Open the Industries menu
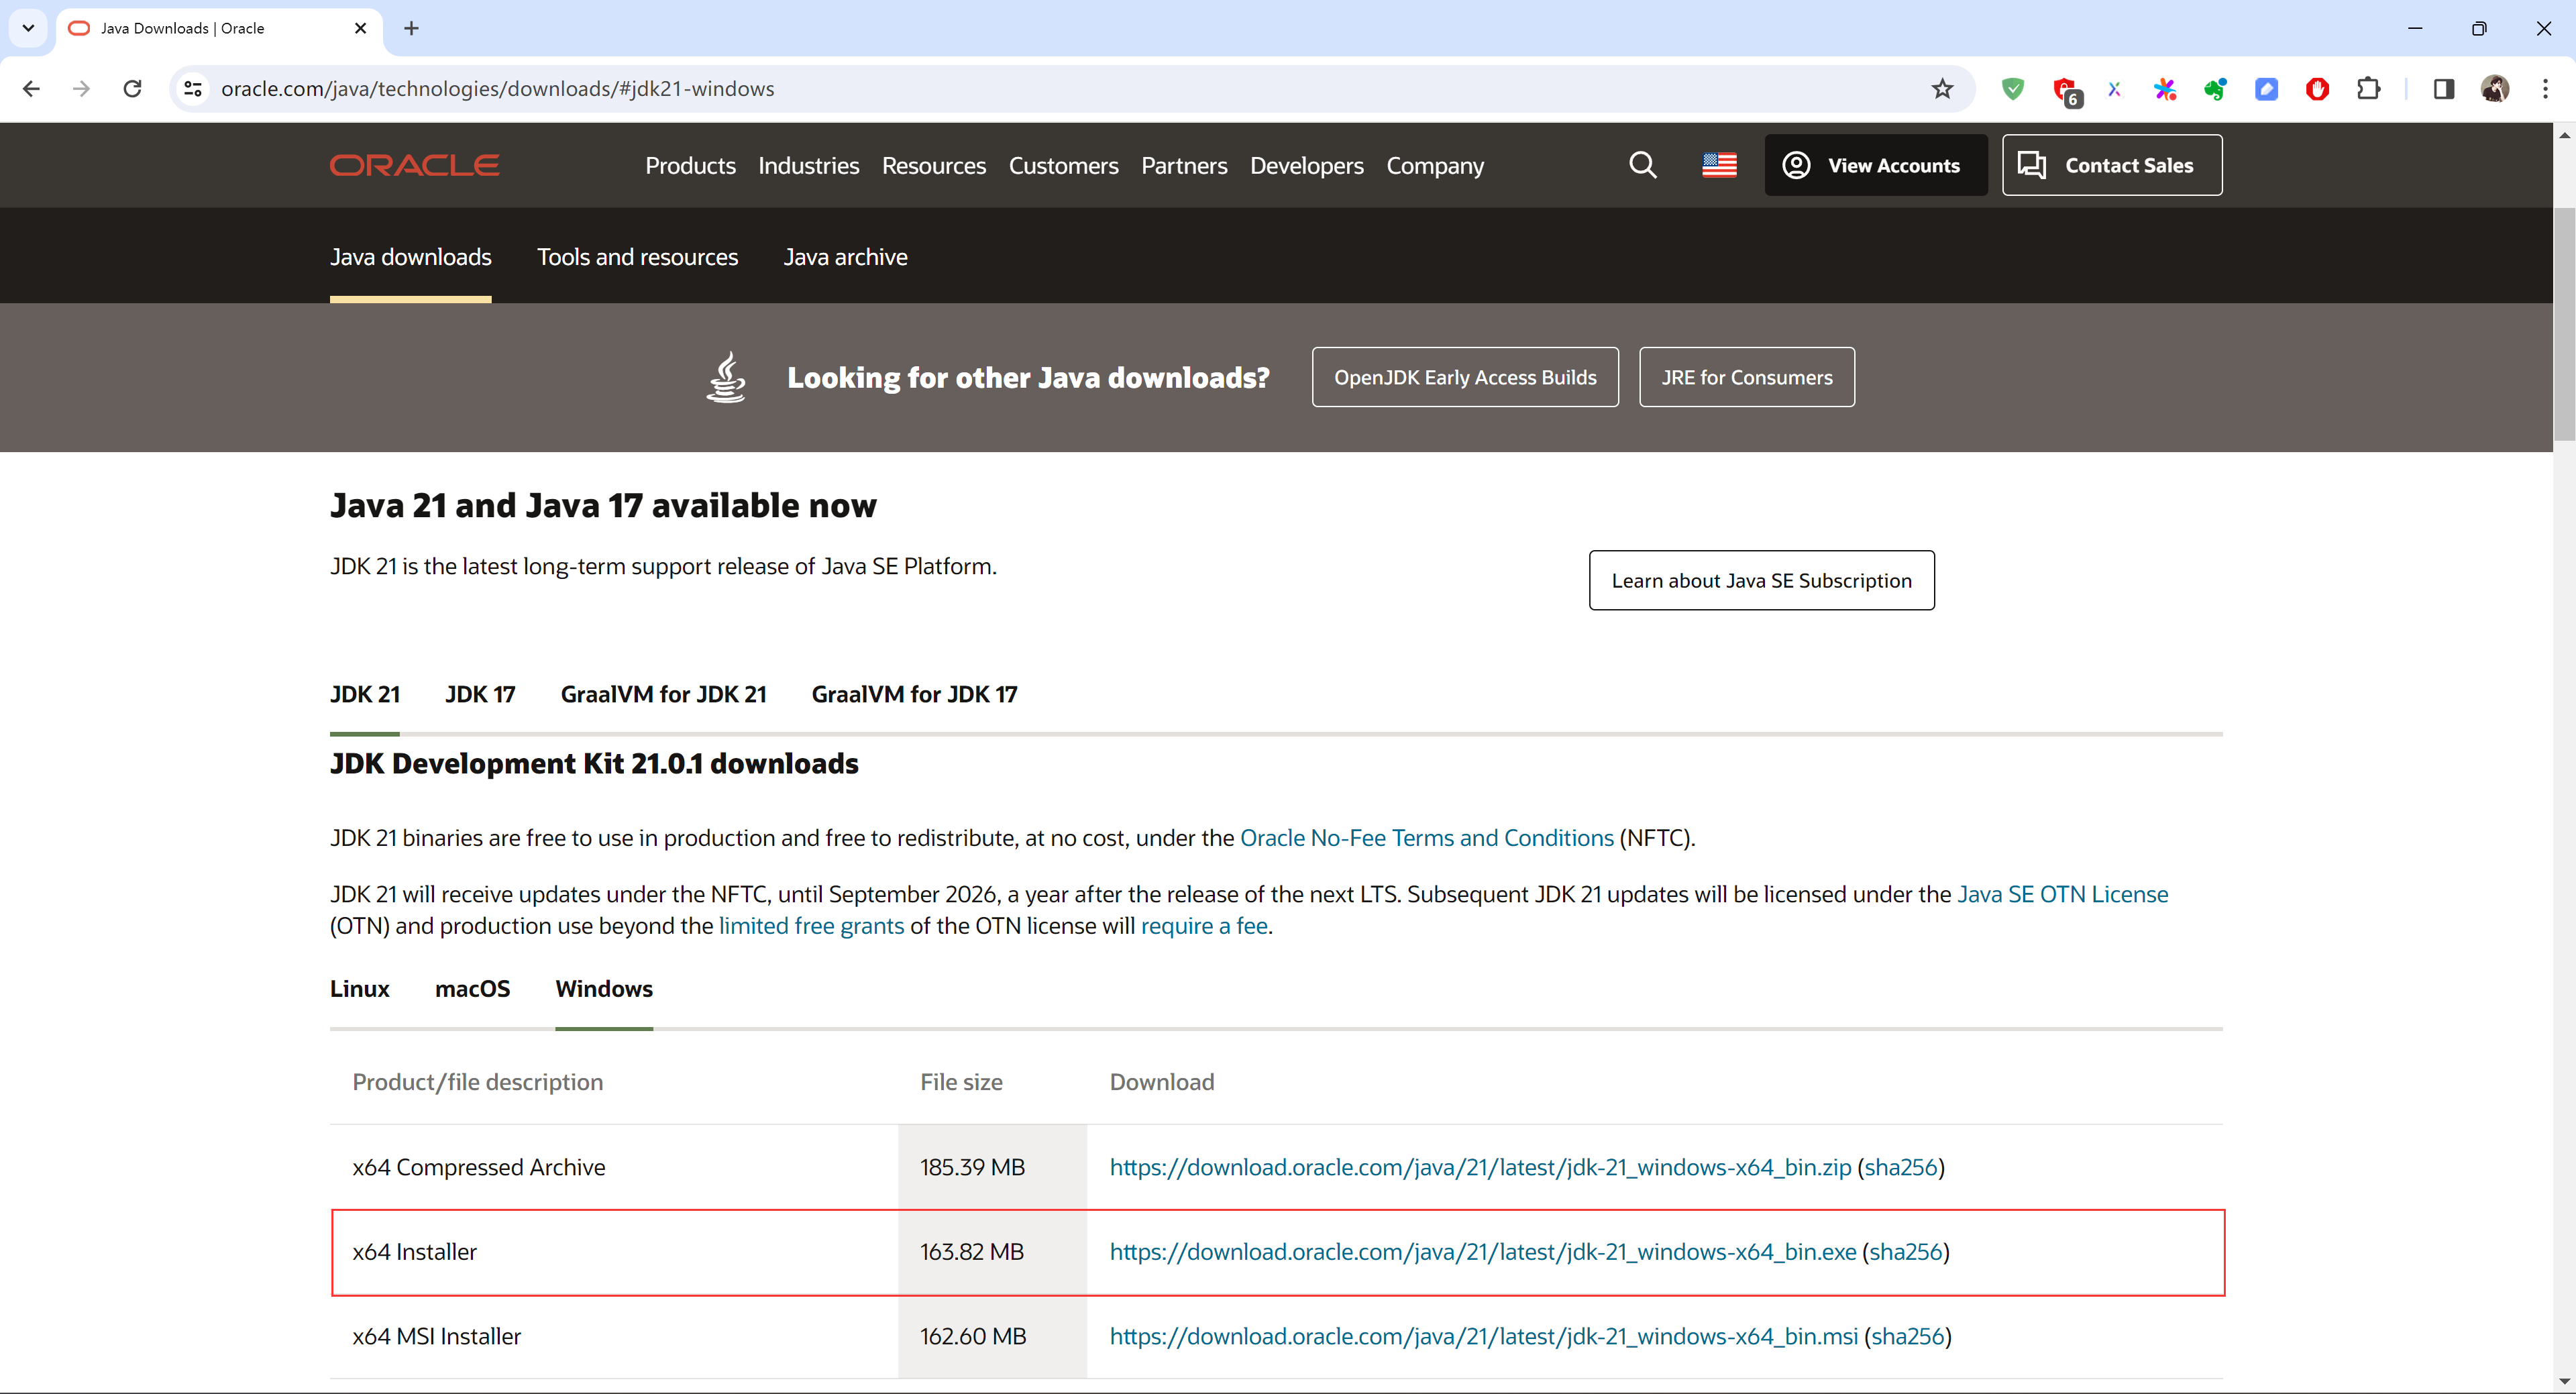2576x1394 pixels. pyautogui.click(x=808, y=165)
